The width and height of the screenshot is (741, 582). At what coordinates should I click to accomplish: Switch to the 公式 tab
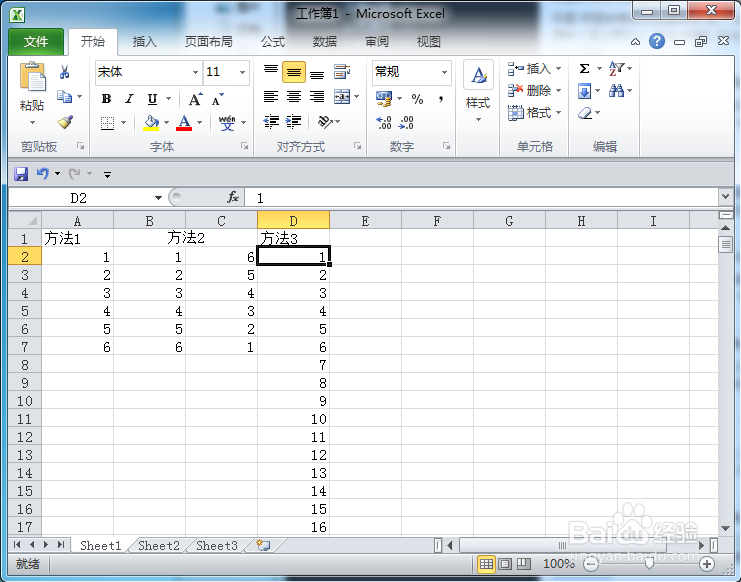pyautogui.click(x=273, y=42)
